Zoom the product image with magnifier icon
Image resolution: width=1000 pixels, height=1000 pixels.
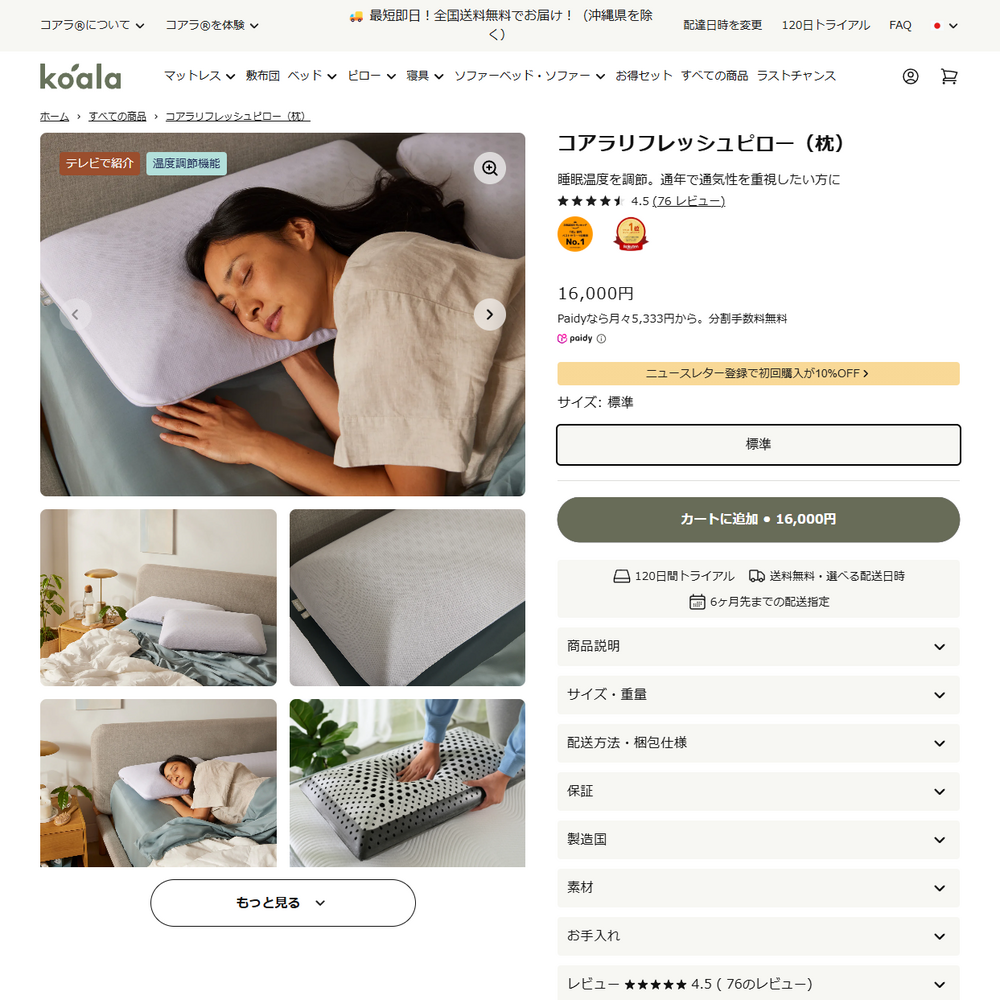click(490, 168)
